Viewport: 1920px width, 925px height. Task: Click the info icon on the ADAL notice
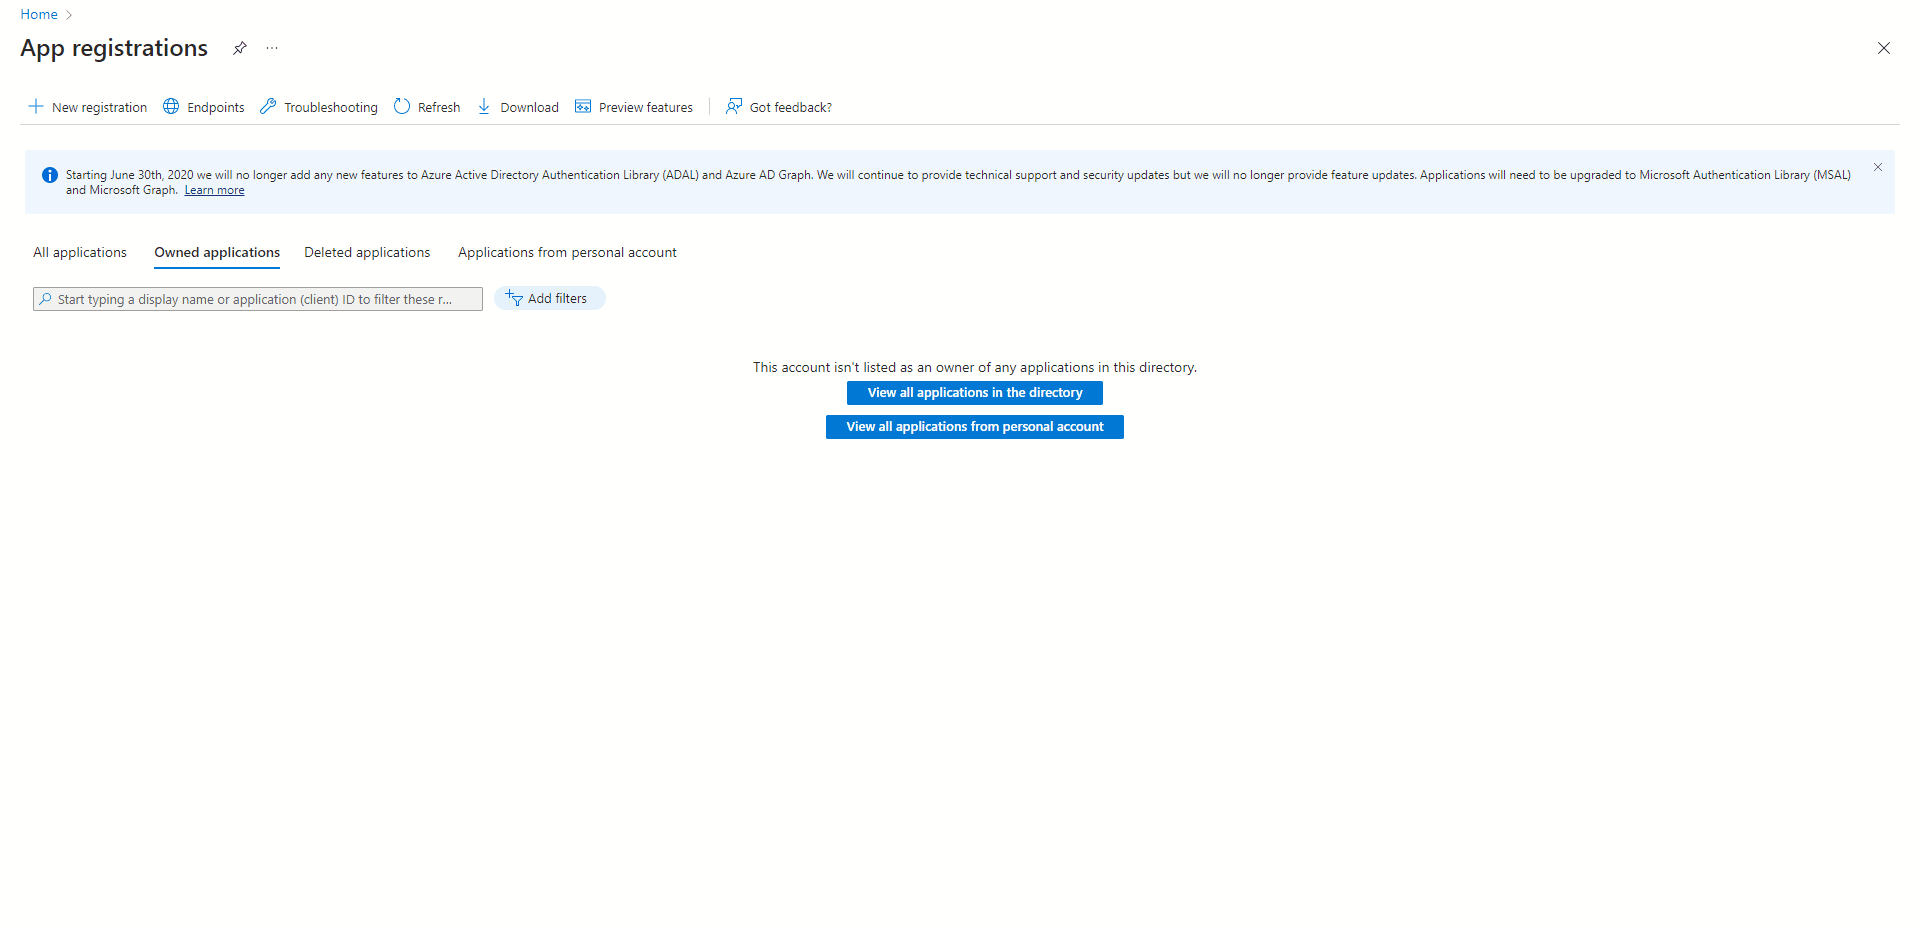(x=49, y=175)
